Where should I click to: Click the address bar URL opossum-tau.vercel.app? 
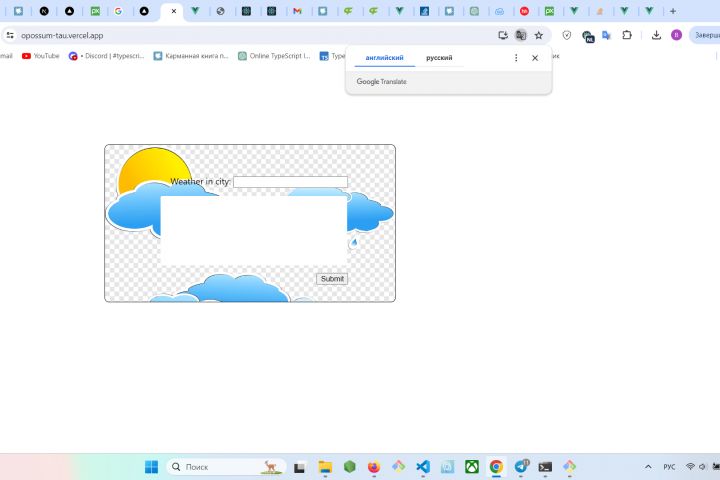coord(62,35)
